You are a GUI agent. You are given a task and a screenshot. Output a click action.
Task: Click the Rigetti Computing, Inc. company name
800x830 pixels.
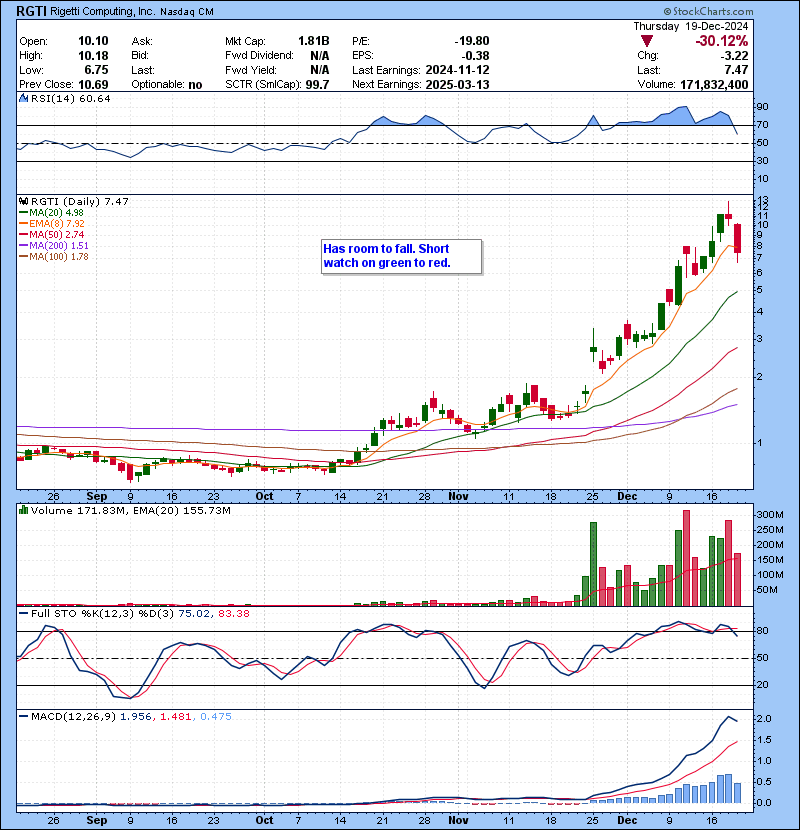click(x=103, y=12)
